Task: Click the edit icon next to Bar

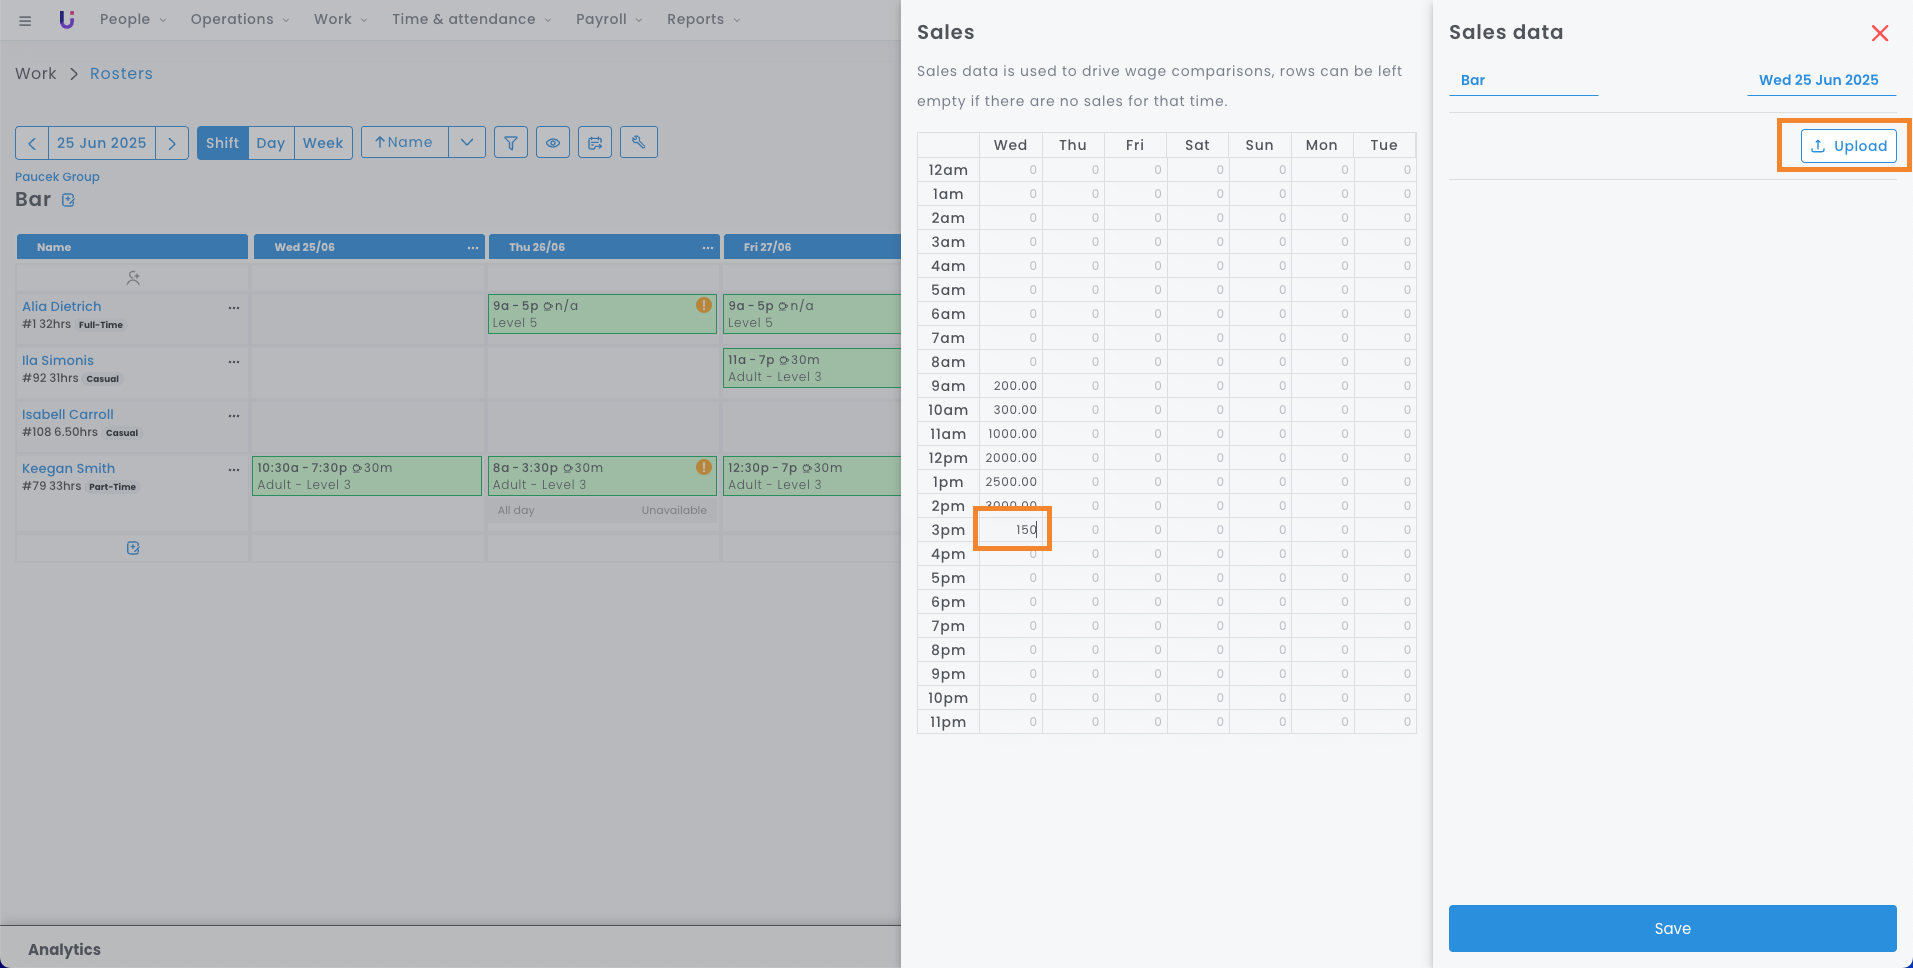Action: pos(68,200)
